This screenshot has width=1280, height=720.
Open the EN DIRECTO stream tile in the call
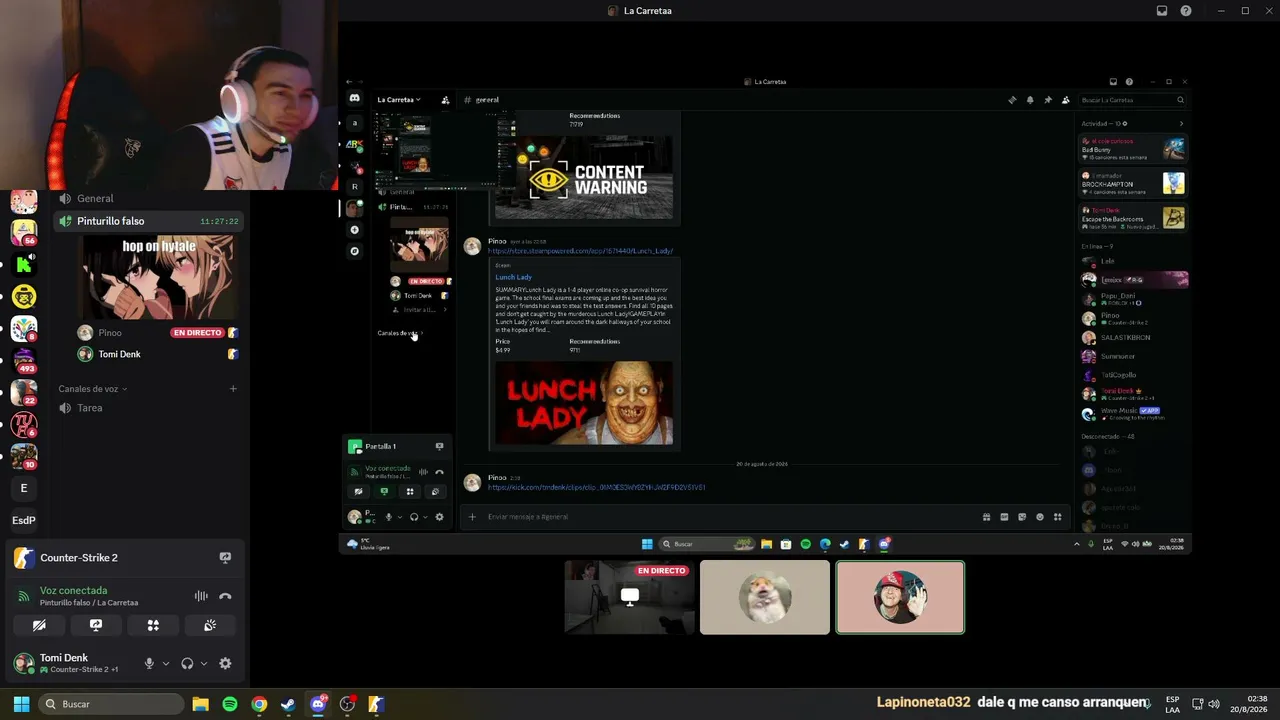point(629,597)
